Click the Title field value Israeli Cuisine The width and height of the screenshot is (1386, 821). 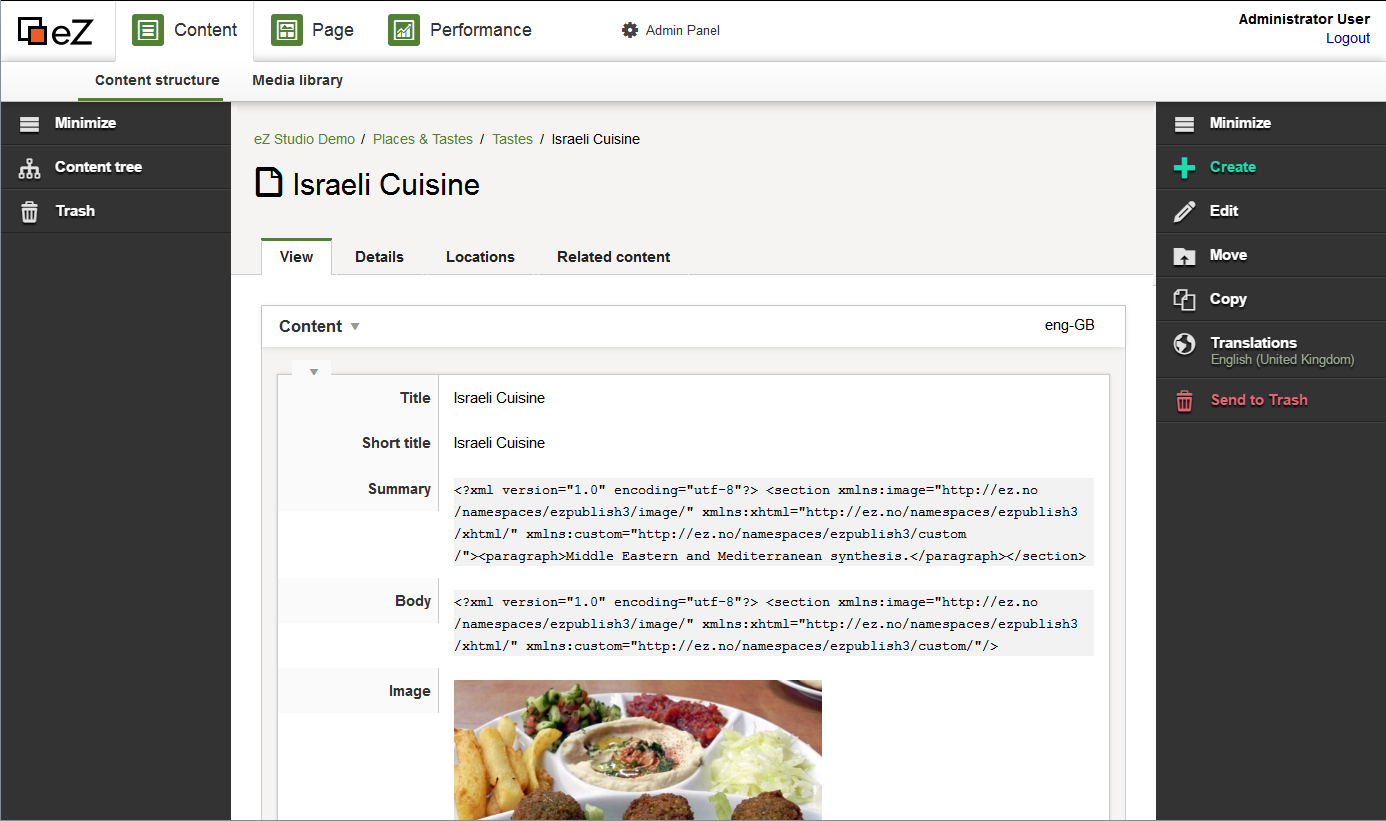click(x=499, y=398)
